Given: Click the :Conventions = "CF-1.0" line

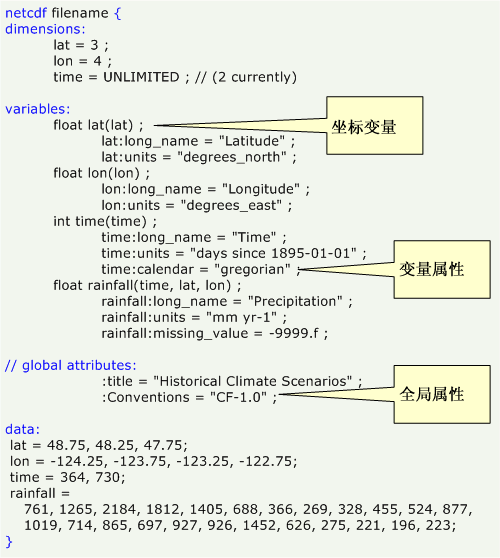Looking at the screenshot, I should point(189,398).
